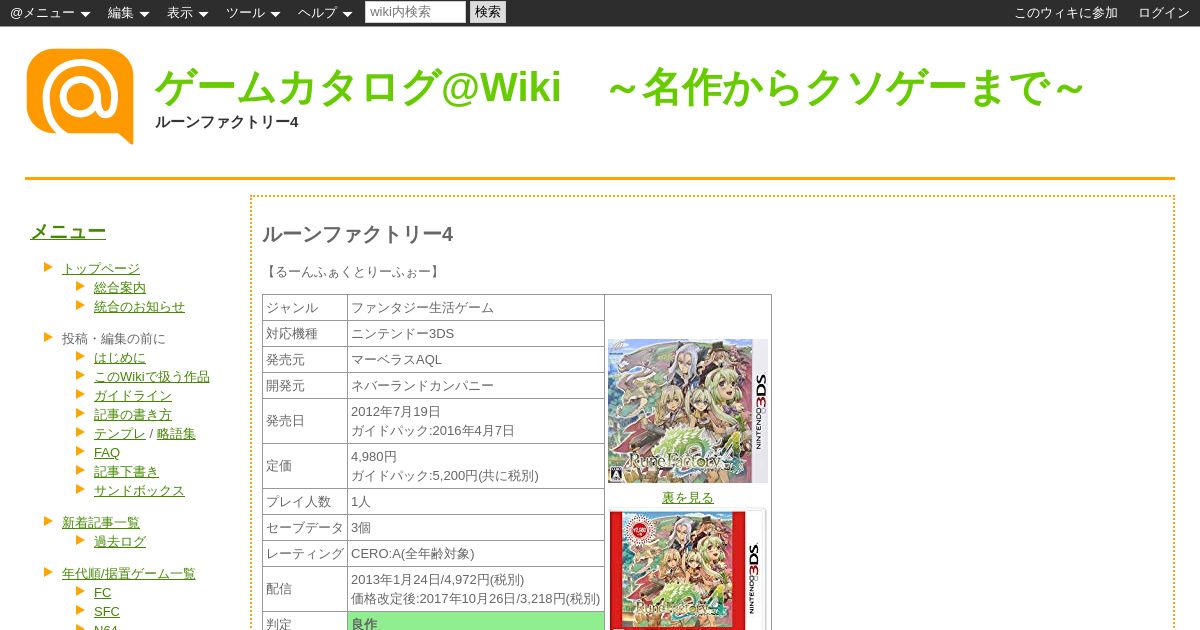Image resolution: width=1200 pixels, height=630 pixels.
Task: Select the 良作 judgment cell
Action: (476, 621)
